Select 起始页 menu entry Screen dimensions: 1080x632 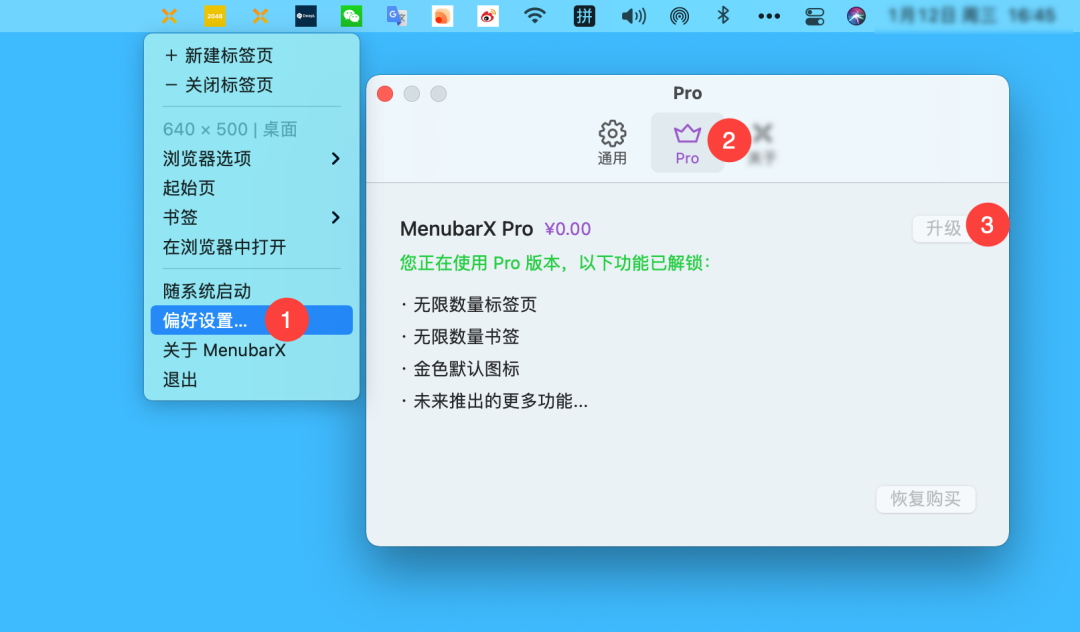[251, 188]
